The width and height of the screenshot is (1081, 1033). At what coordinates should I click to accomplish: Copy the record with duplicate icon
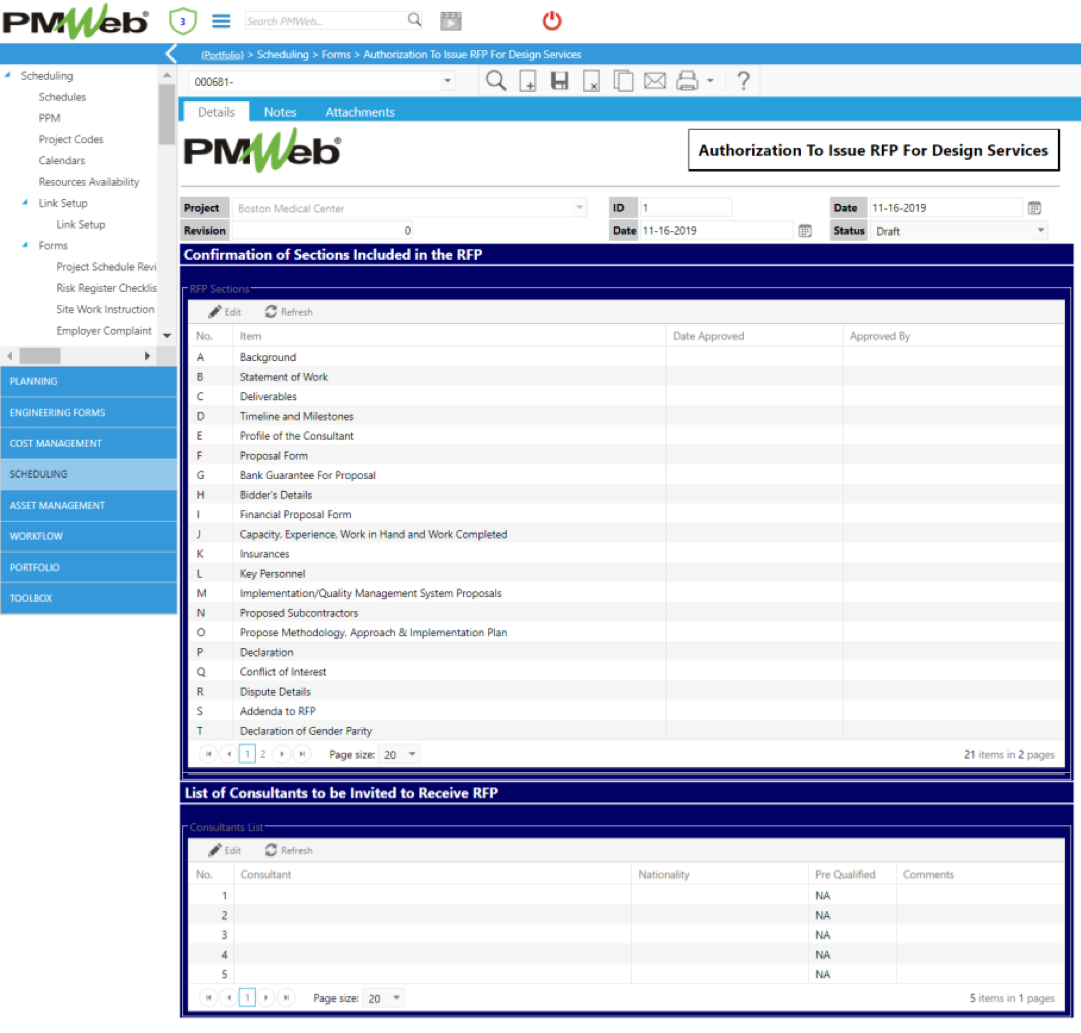click(x=623, y=81)
